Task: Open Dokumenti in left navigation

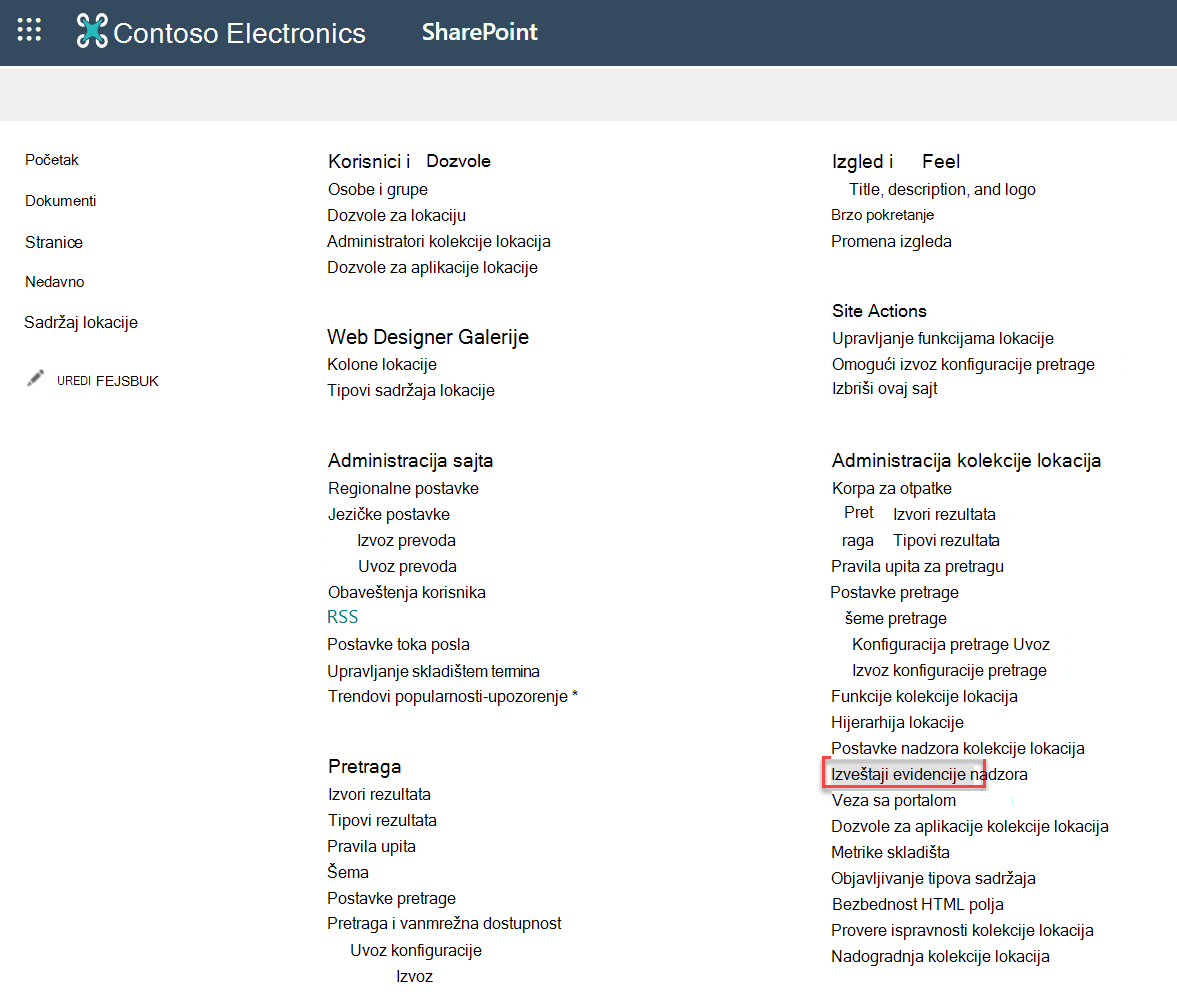Action: pyautogui.click(x=61, y=201)
